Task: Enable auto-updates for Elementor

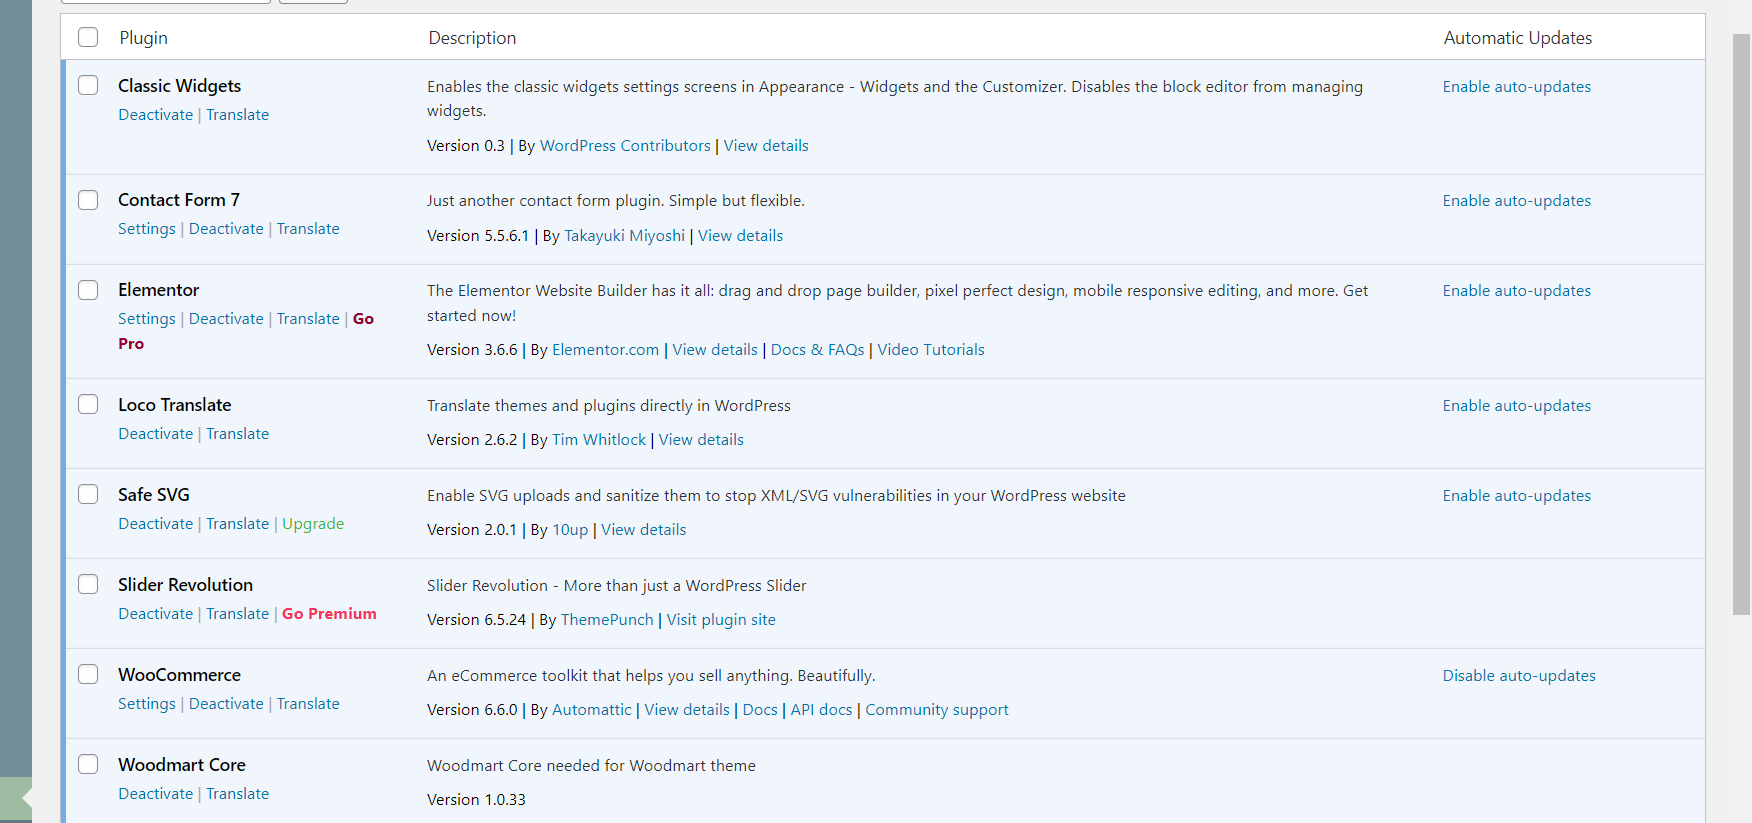Action: pyautogui.click(x=1516, y=291)
